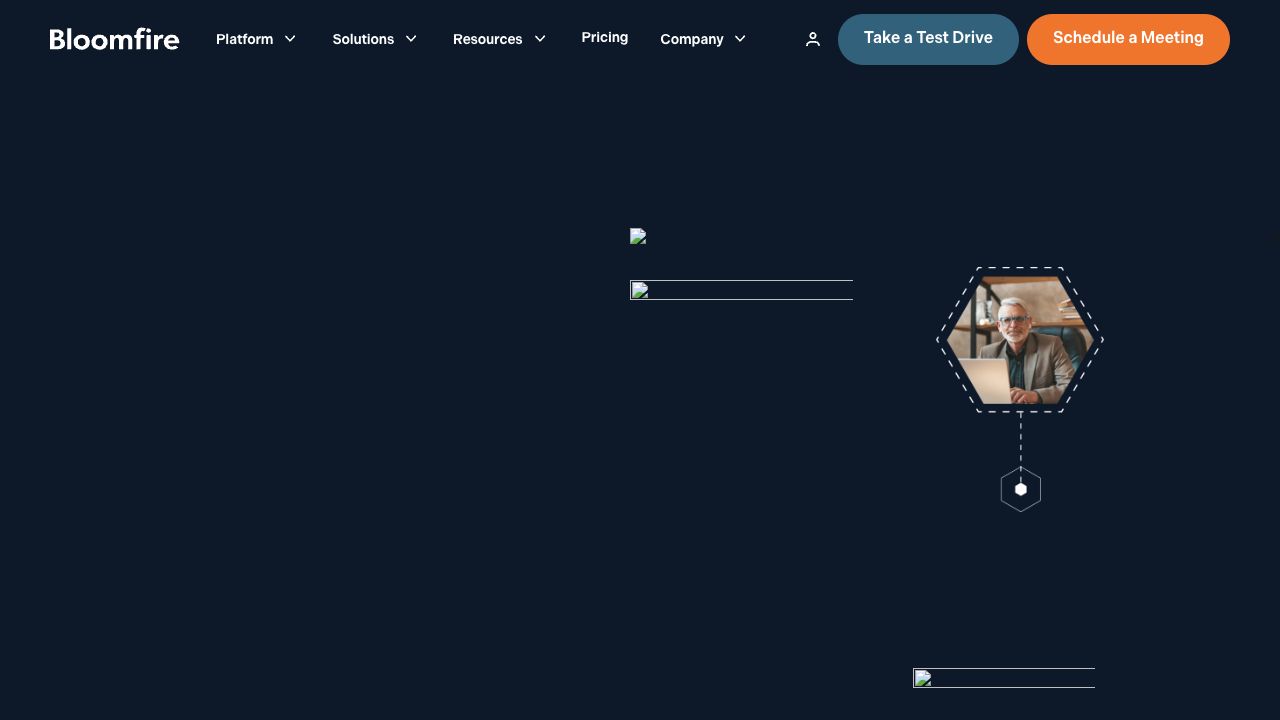
Task: Go to the Pricing page
Action: click(605, 37)
